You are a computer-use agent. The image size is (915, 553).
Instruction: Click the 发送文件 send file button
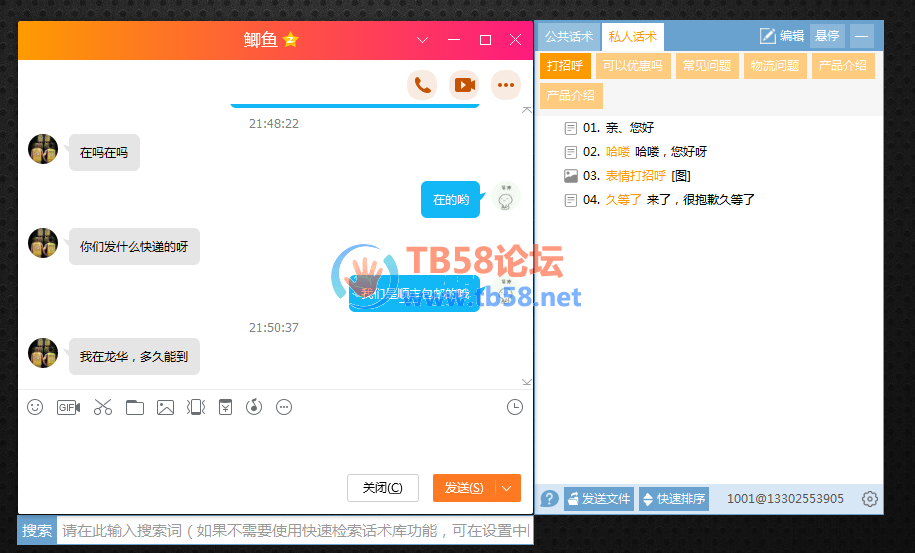(599, 499)
